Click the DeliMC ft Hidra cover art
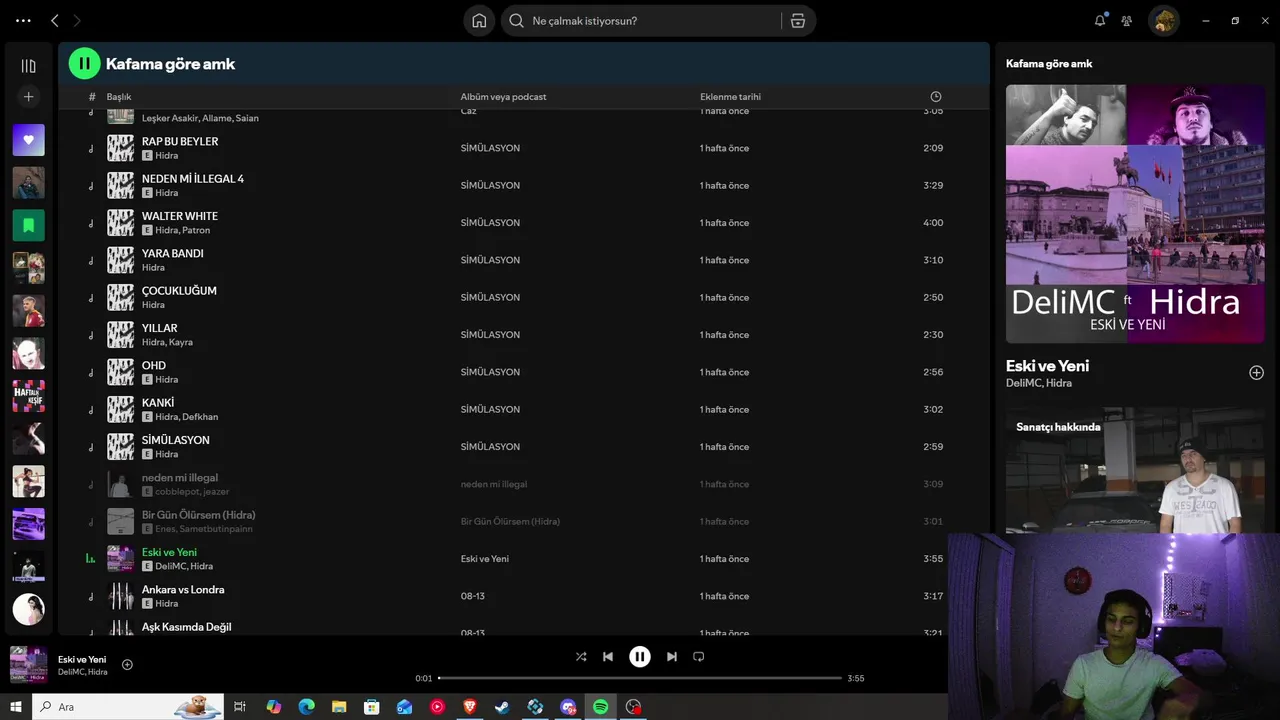 click(1135, 214)
